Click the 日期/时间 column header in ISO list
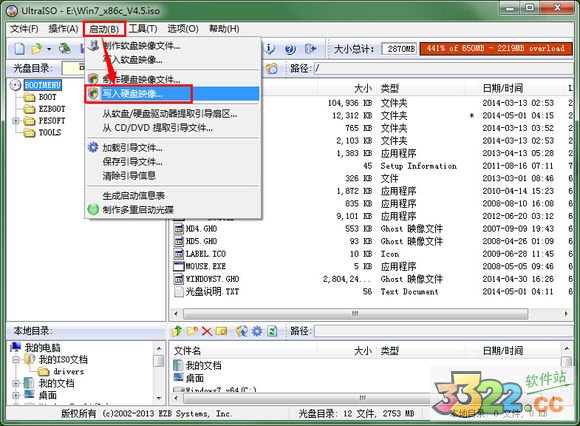This screenshot has width=580, height=426. pyautogui.click(x=502, y=88)
